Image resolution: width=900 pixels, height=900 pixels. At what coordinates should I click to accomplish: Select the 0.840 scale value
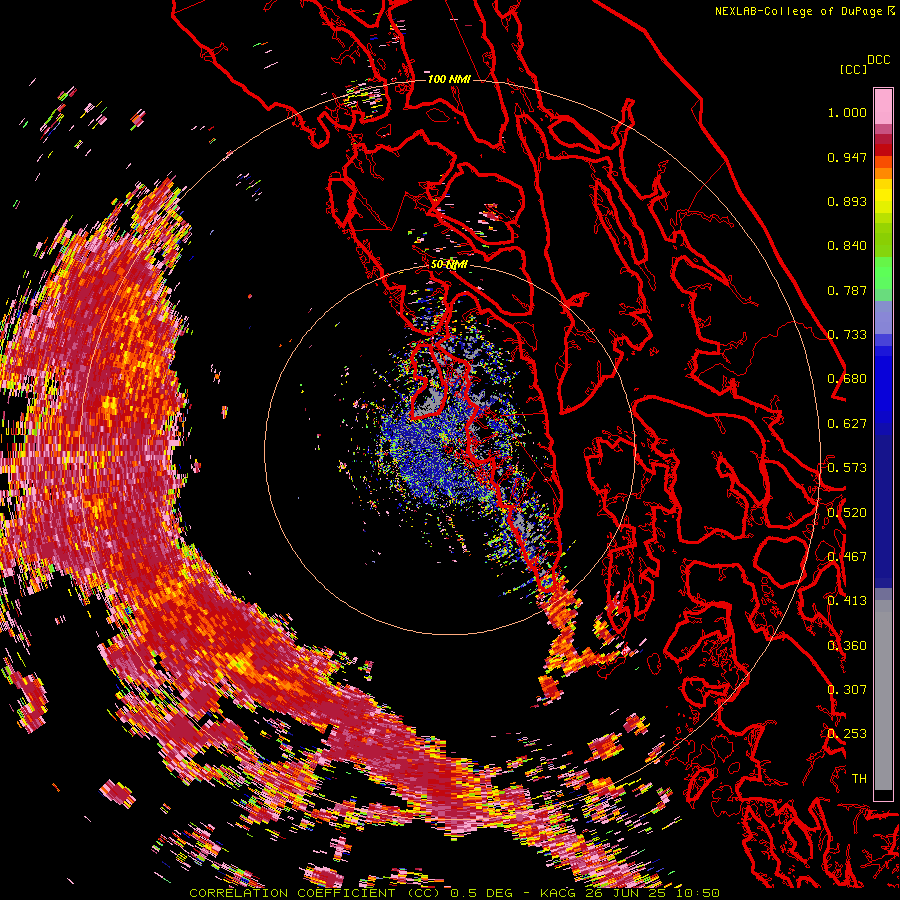click(847, 246)
